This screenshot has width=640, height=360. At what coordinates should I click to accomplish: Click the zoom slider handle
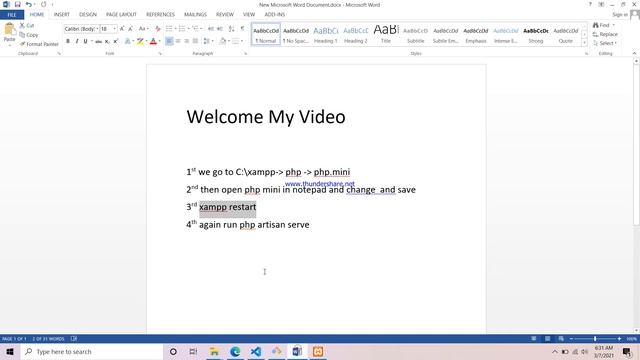(x=595, y=339)
